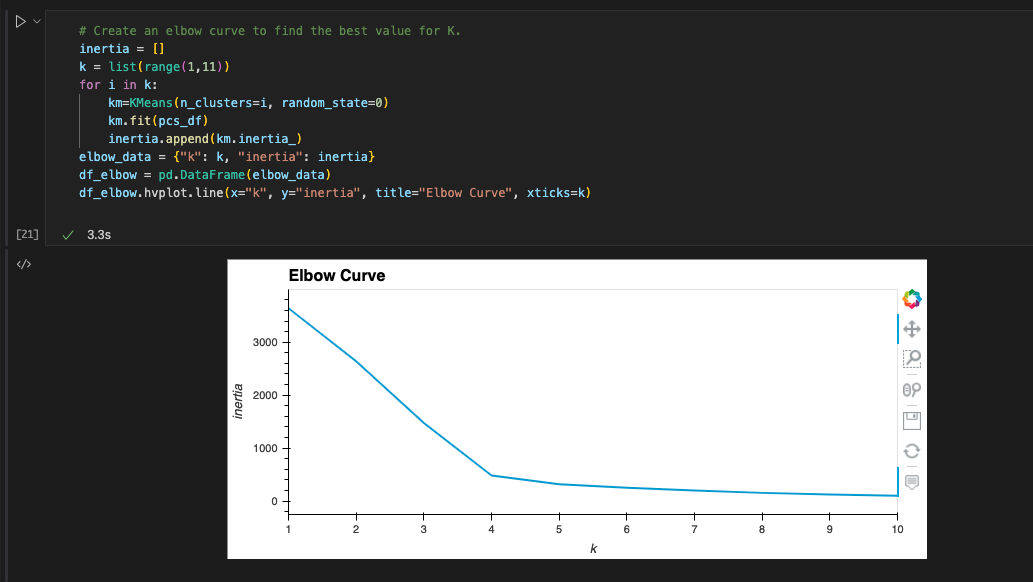This screenshot has height=582, width=1033.
Task: Run the elbow curve code cell
Action: pos(20,22)
